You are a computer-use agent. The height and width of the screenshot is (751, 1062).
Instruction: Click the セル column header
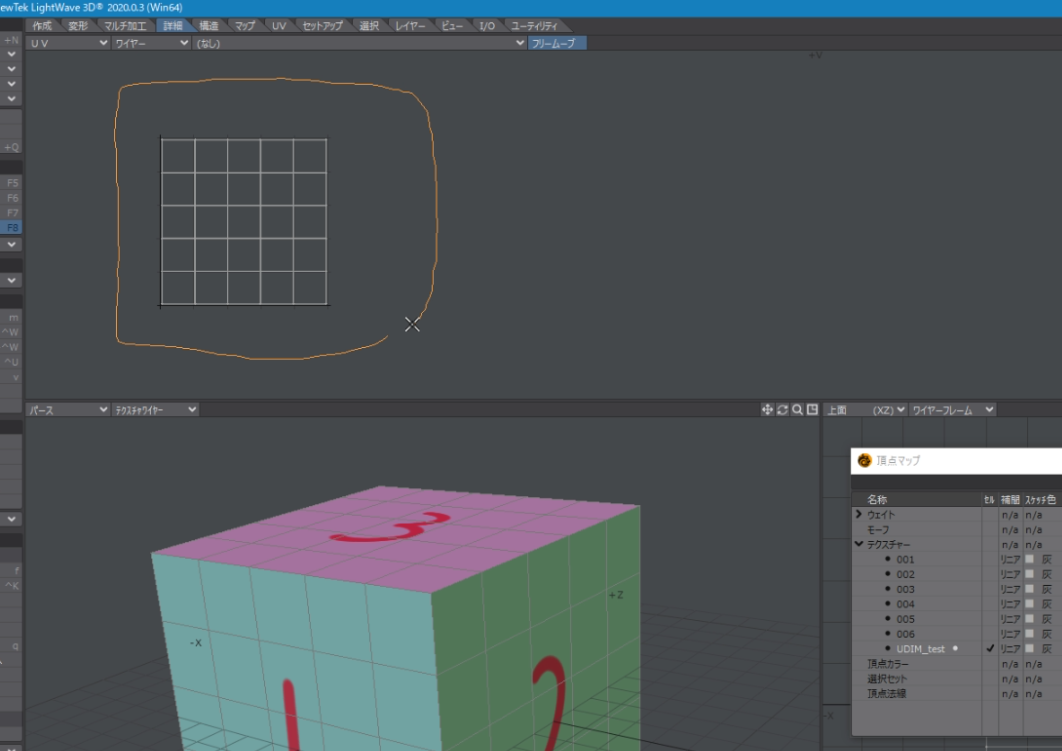990,500
